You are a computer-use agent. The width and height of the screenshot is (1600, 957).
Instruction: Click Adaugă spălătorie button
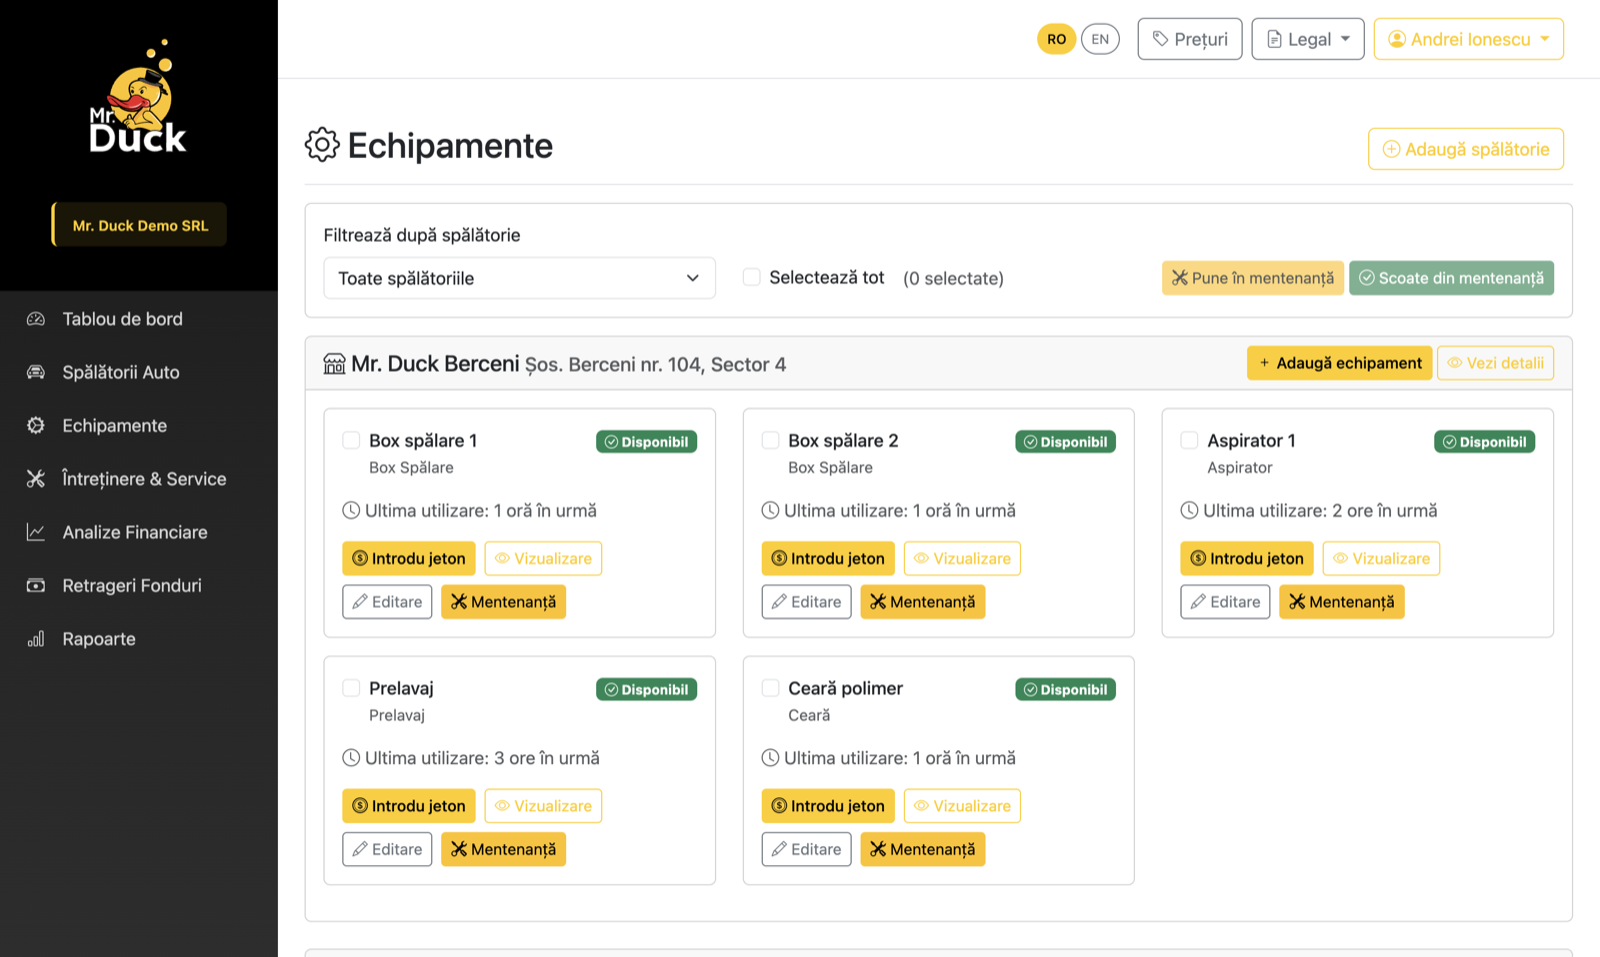(x=1466, y=149)
